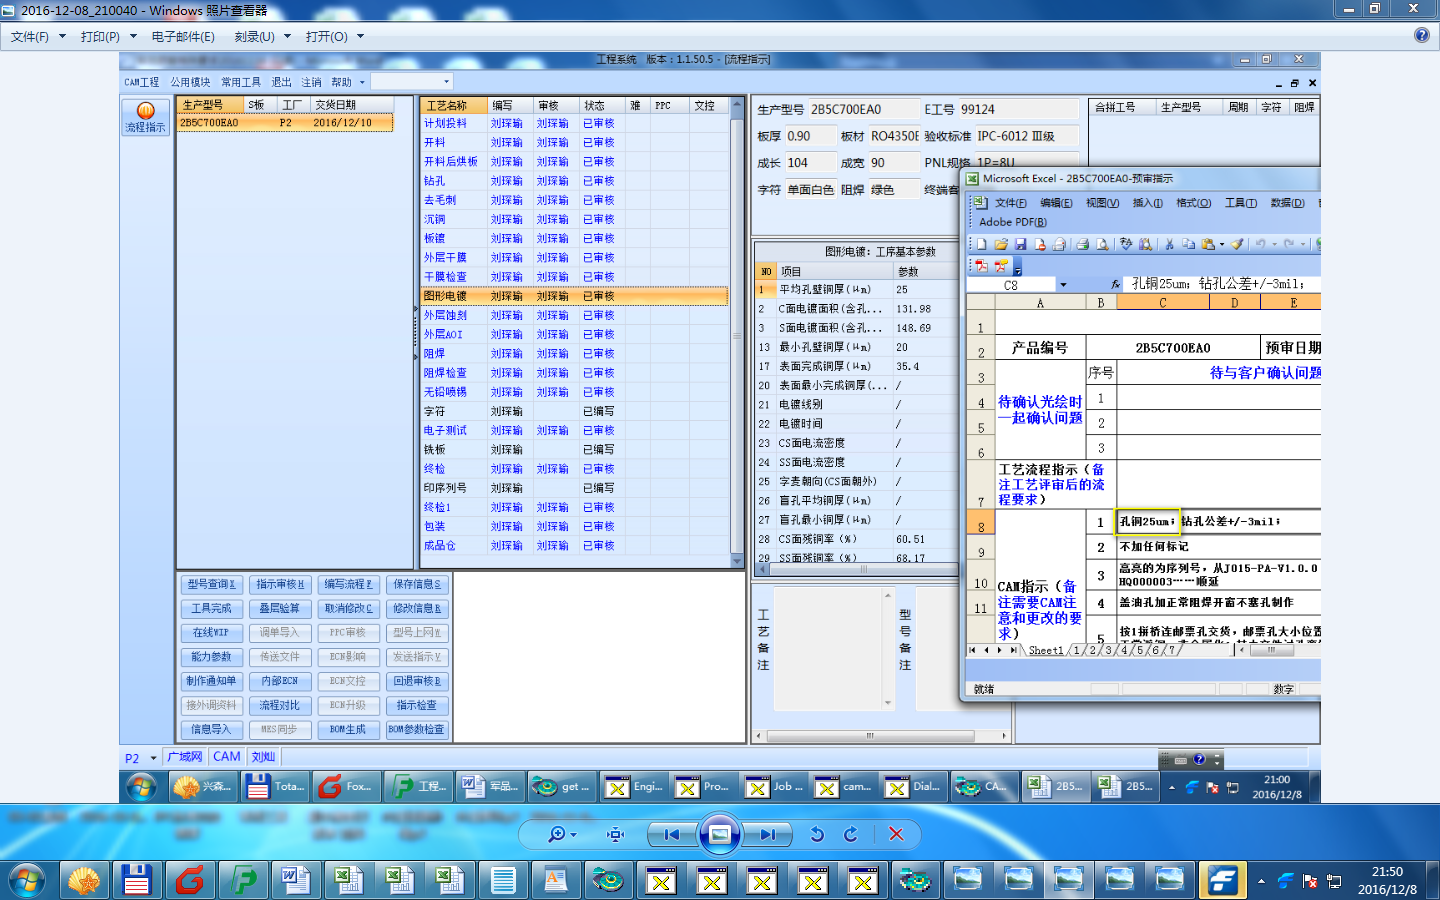Click the 型号查询 button
This screenshot has height=900, width=1440.
pos(211,584)
